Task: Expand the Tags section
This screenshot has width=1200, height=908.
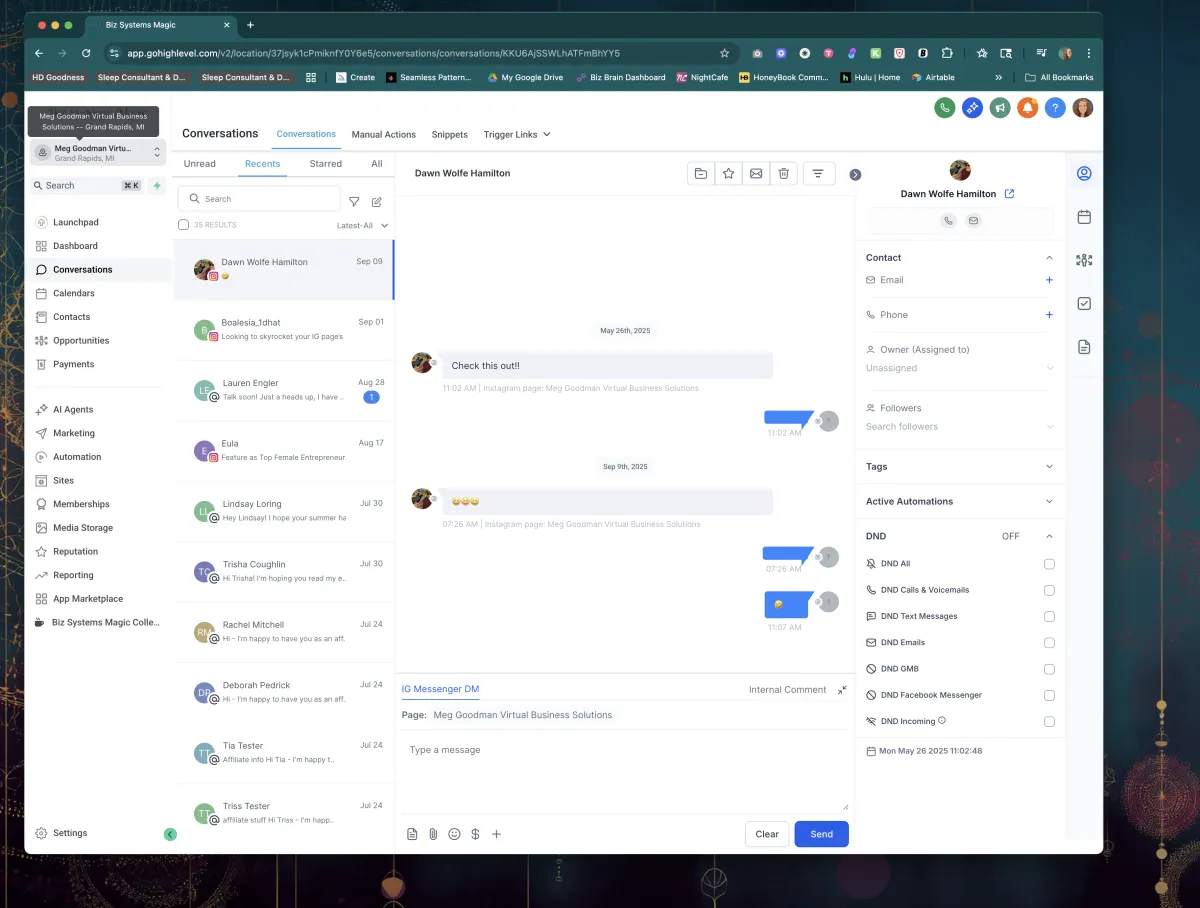Action: pos(960,467)
